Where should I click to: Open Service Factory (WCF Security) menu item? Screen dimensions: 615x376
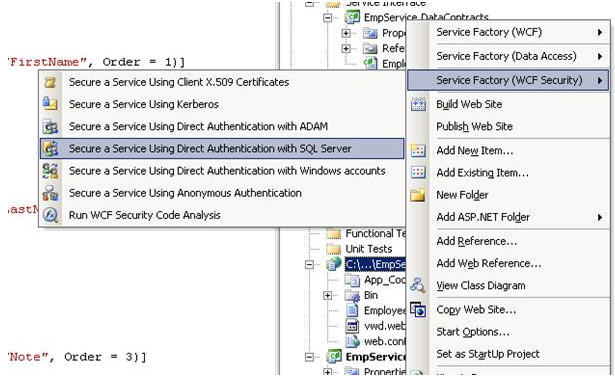coord(508,80)
